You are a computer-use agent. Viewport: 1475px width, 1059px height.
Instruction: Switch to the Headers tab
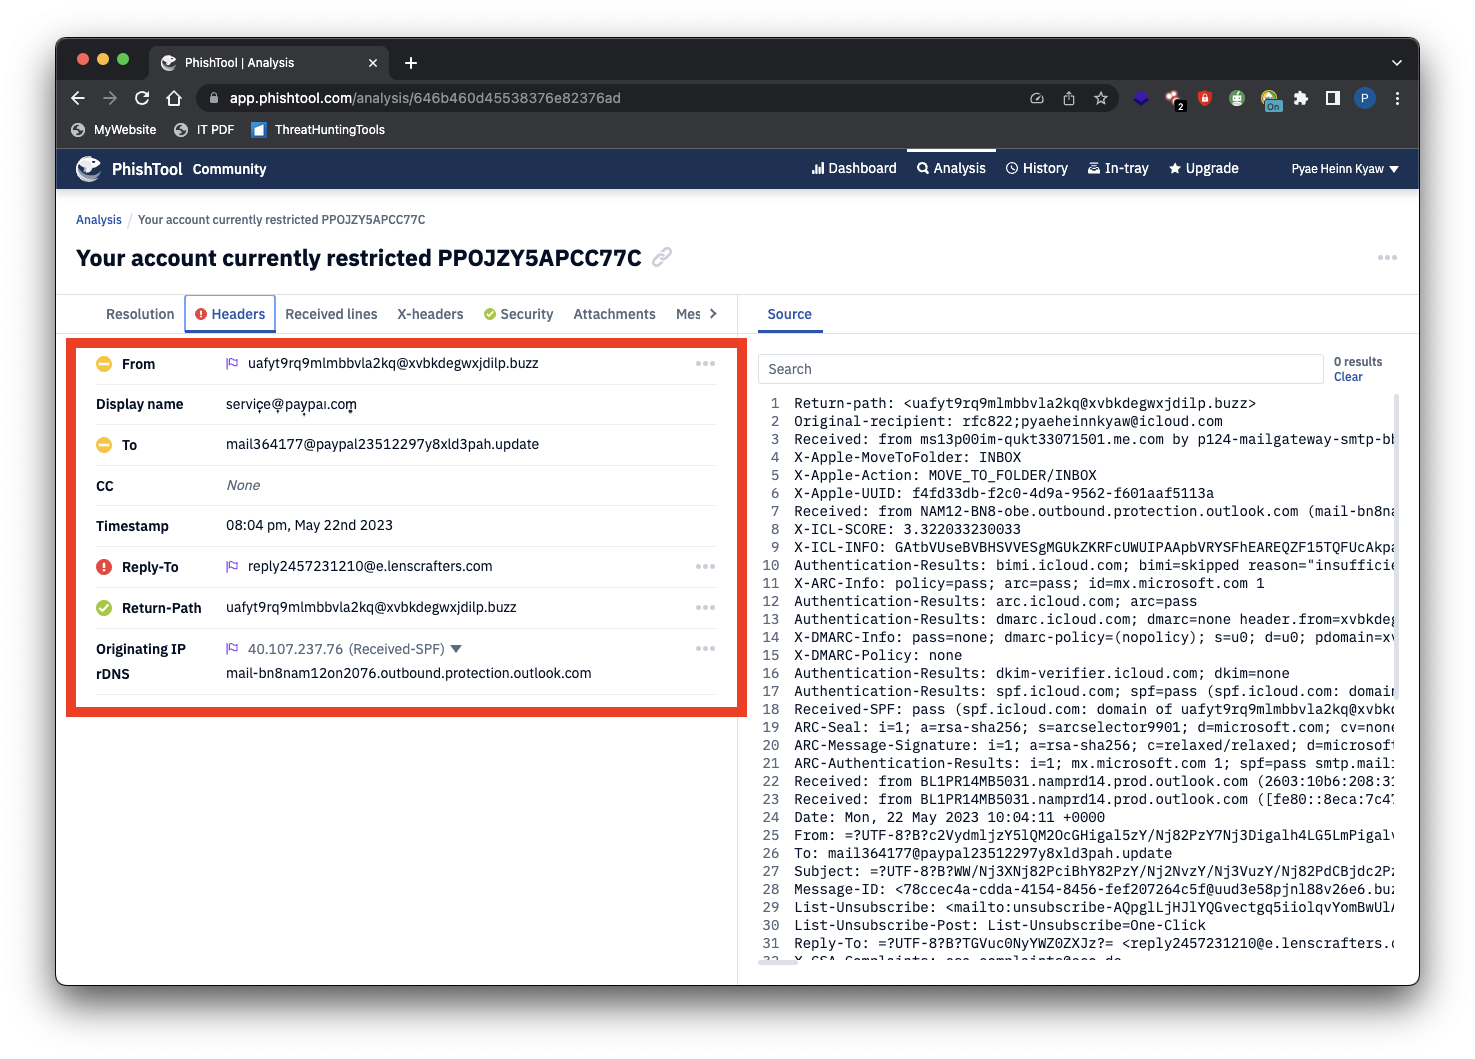click(230, 314)
